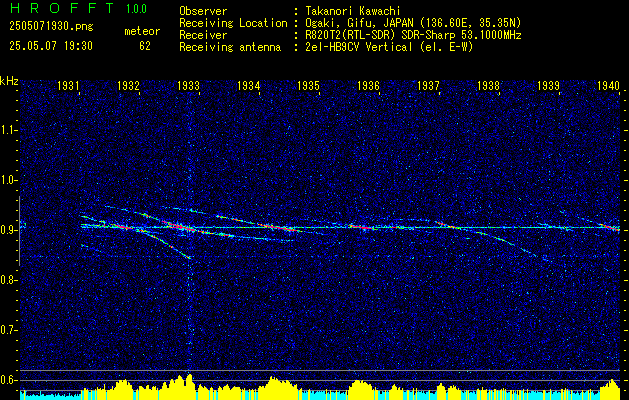Click the 0.9 kHz axis label

[7, 230]
